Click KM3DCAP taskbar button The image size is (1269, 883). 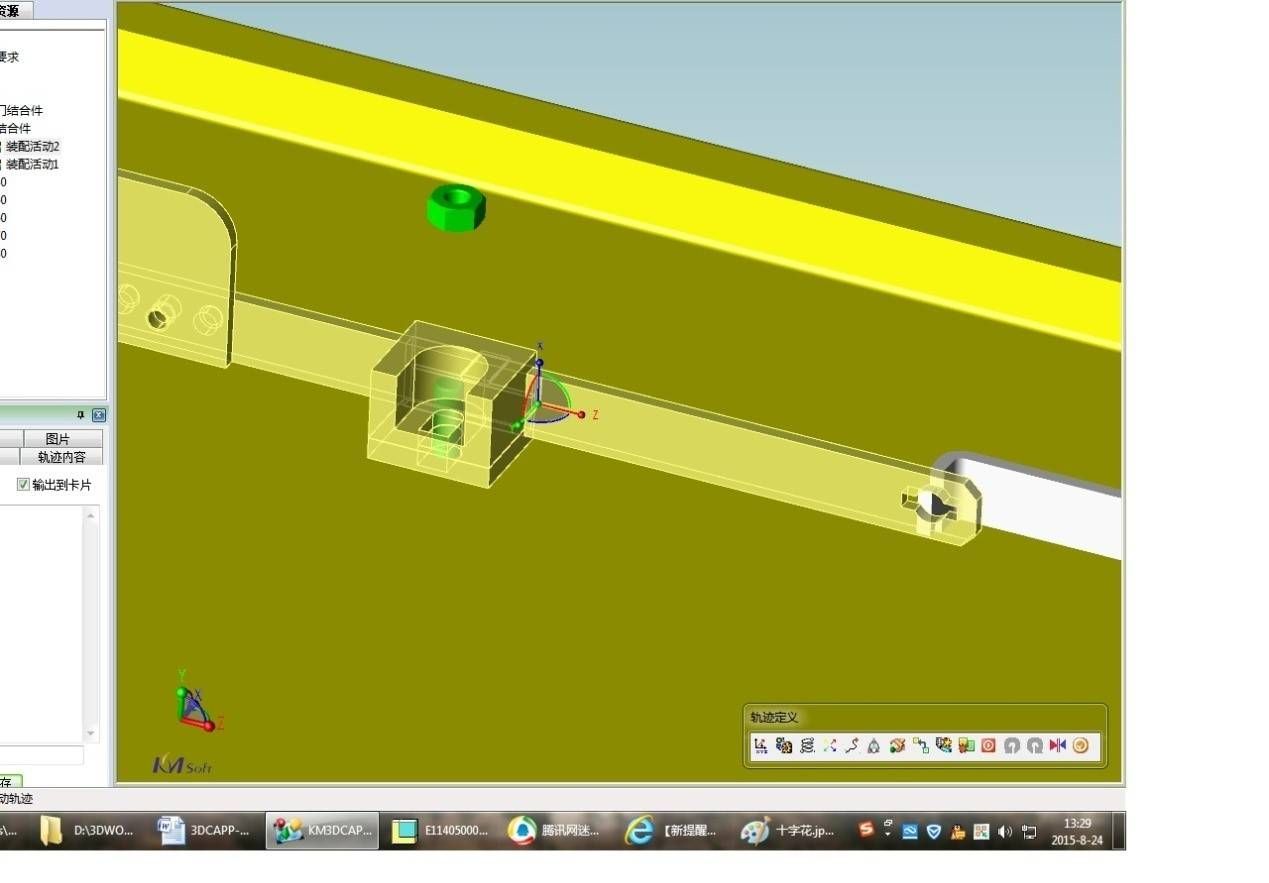pos(323,831)
